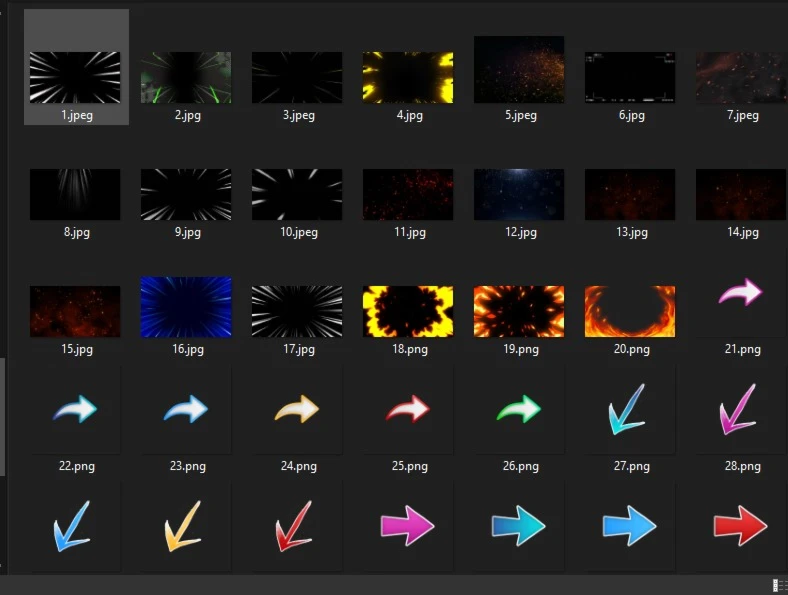788x595 pixels.
Task: Select the red straight right arrow thumbnail
Action: point(741,526)
